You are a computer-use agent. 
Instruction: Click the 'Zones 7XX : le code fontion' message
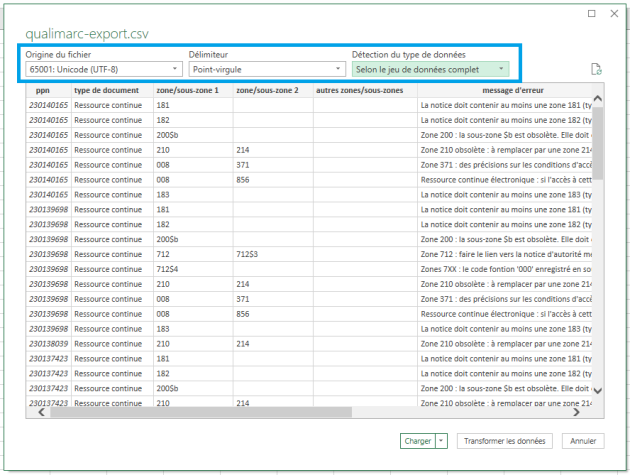pyautogui.click(x=505, y=269)
